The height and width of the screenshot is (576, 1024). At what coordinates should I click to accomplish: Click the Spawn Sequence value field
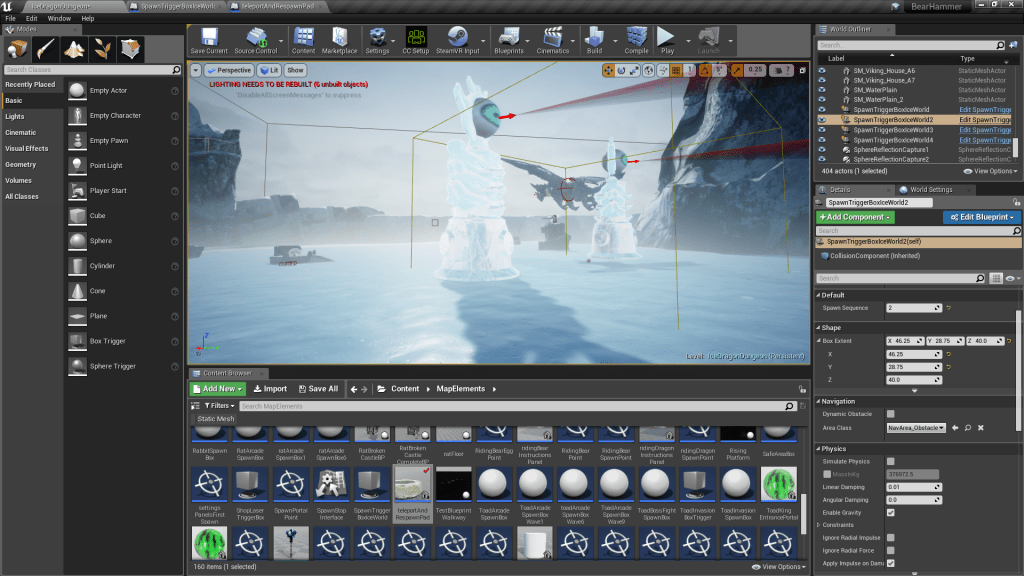(913, 308)
